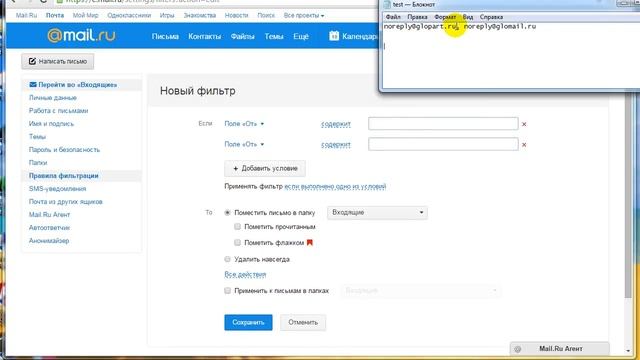Open Почта top link

55,16
